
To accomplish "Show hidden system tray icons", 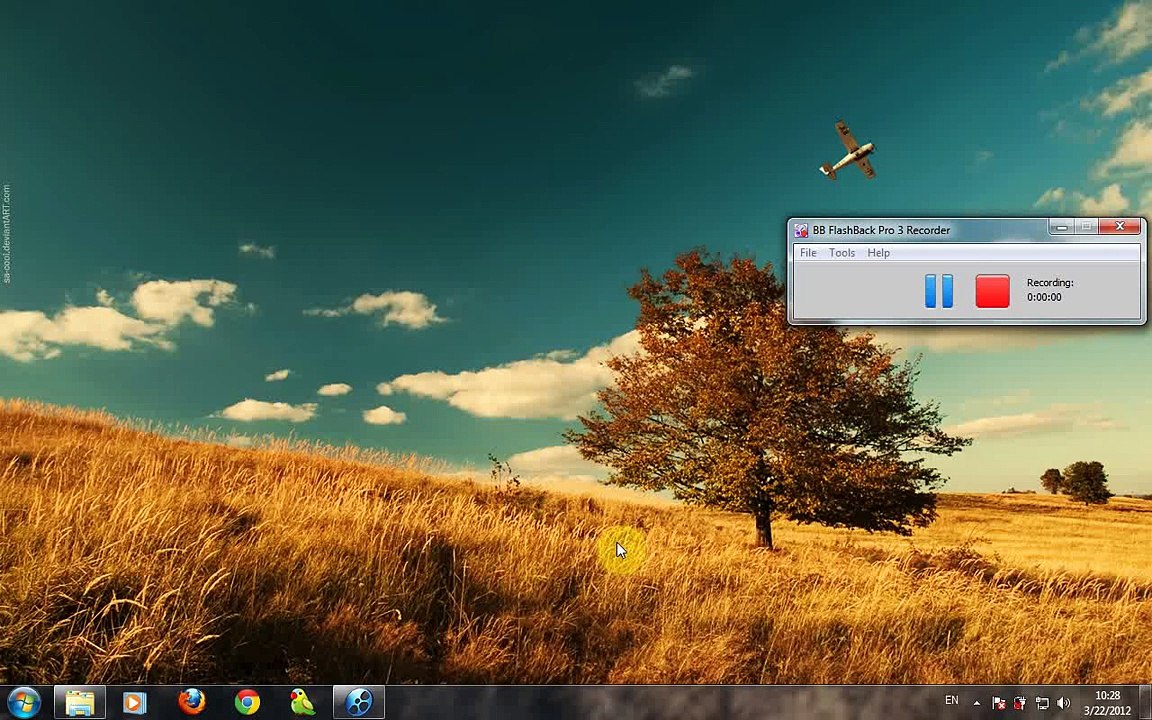I will (x=976, y=703).
